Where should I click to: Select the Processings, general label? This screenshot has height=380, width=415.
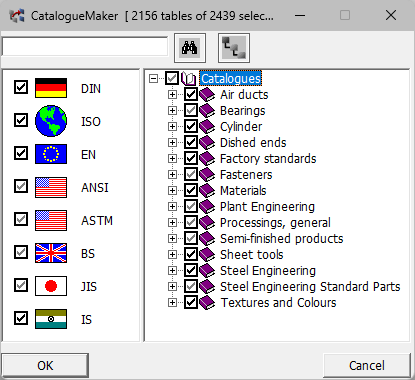point(275,223)
